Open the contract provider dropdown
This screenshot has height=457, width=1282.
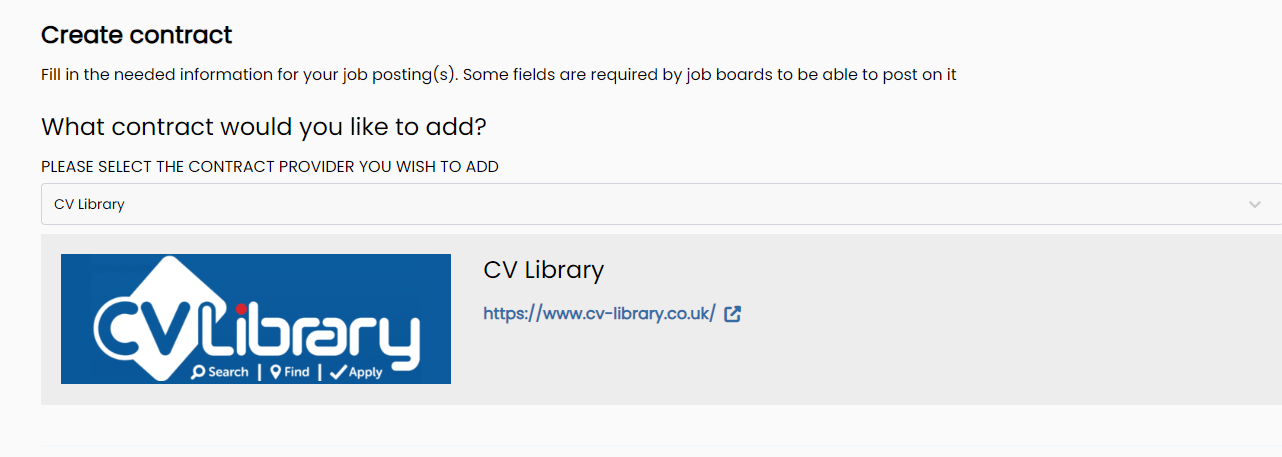coord(661,204)
